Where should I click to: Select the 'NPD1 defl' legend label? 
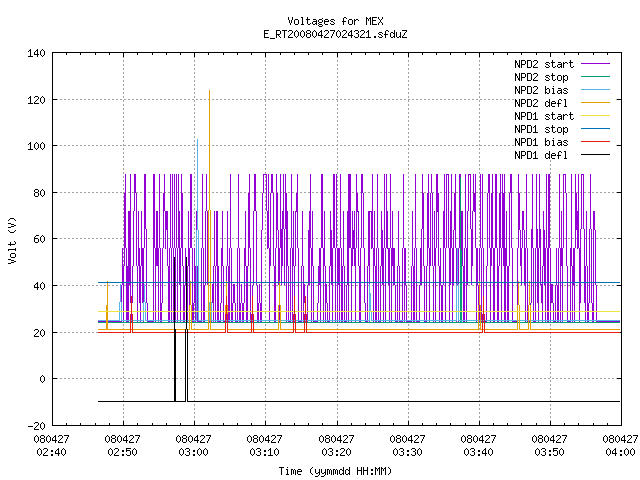pos(541,156)
